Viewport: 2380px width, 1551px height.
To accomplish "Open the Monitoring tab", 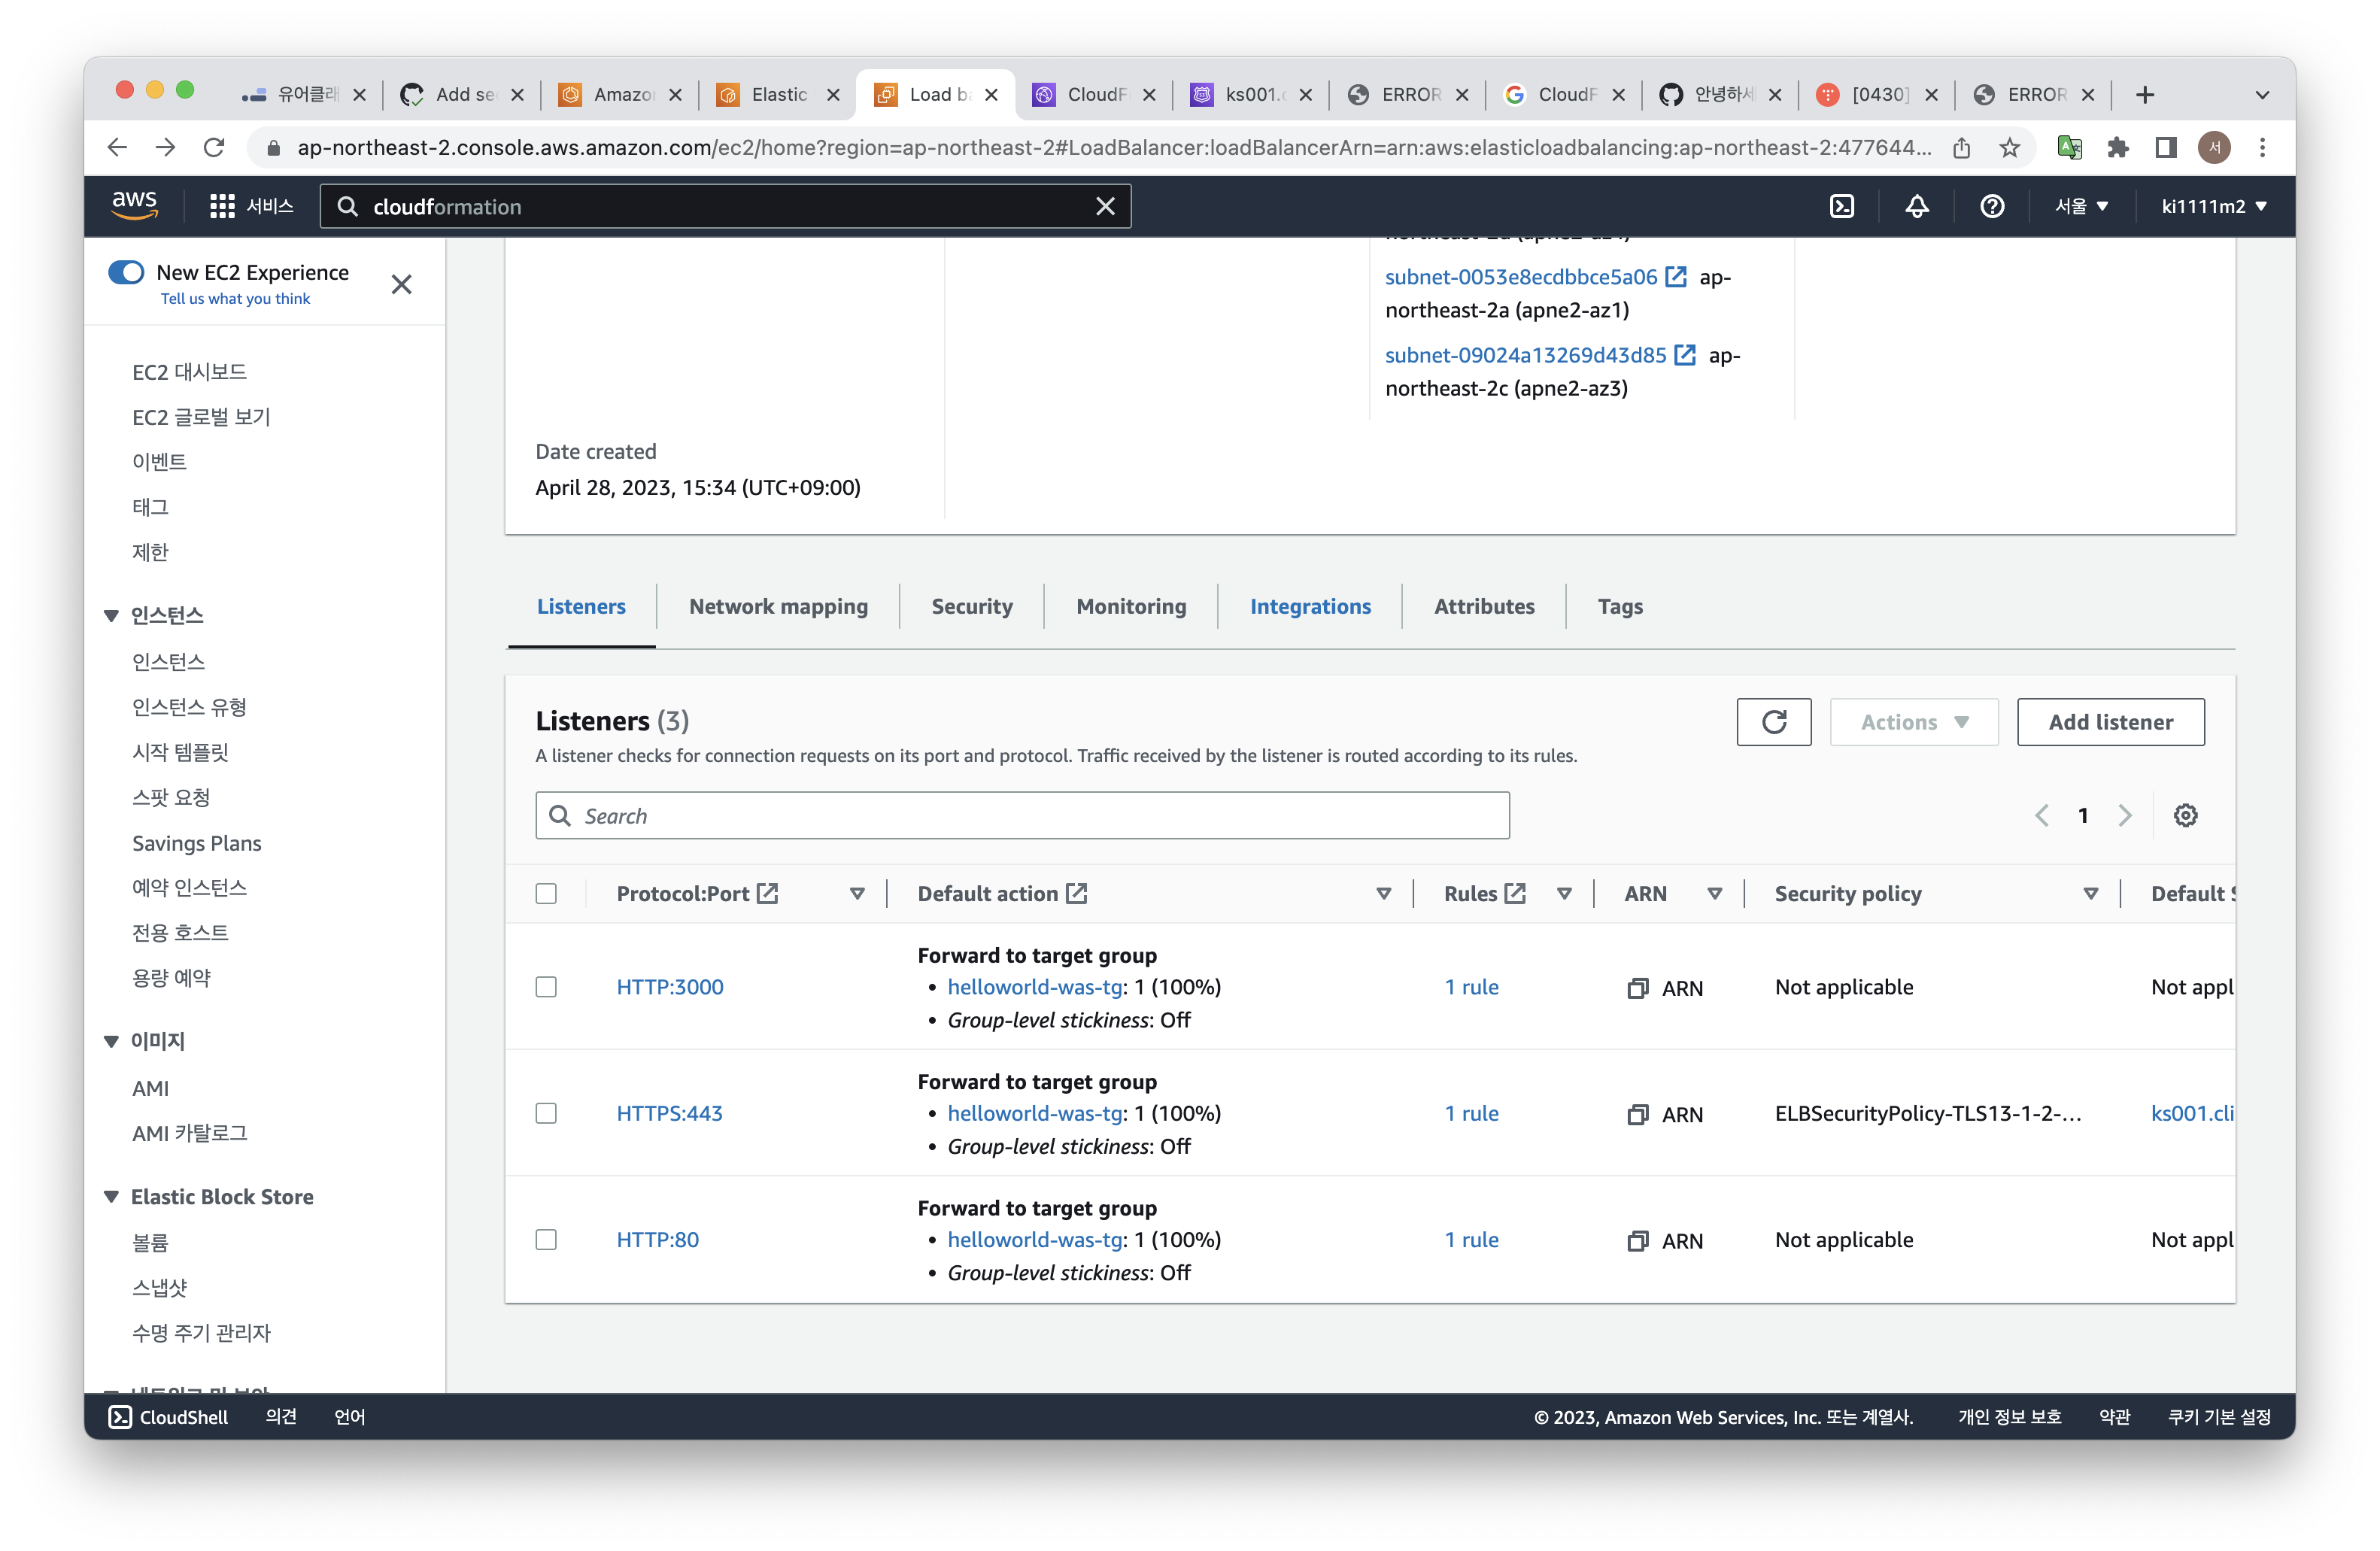I will (x=1131, y=606).
